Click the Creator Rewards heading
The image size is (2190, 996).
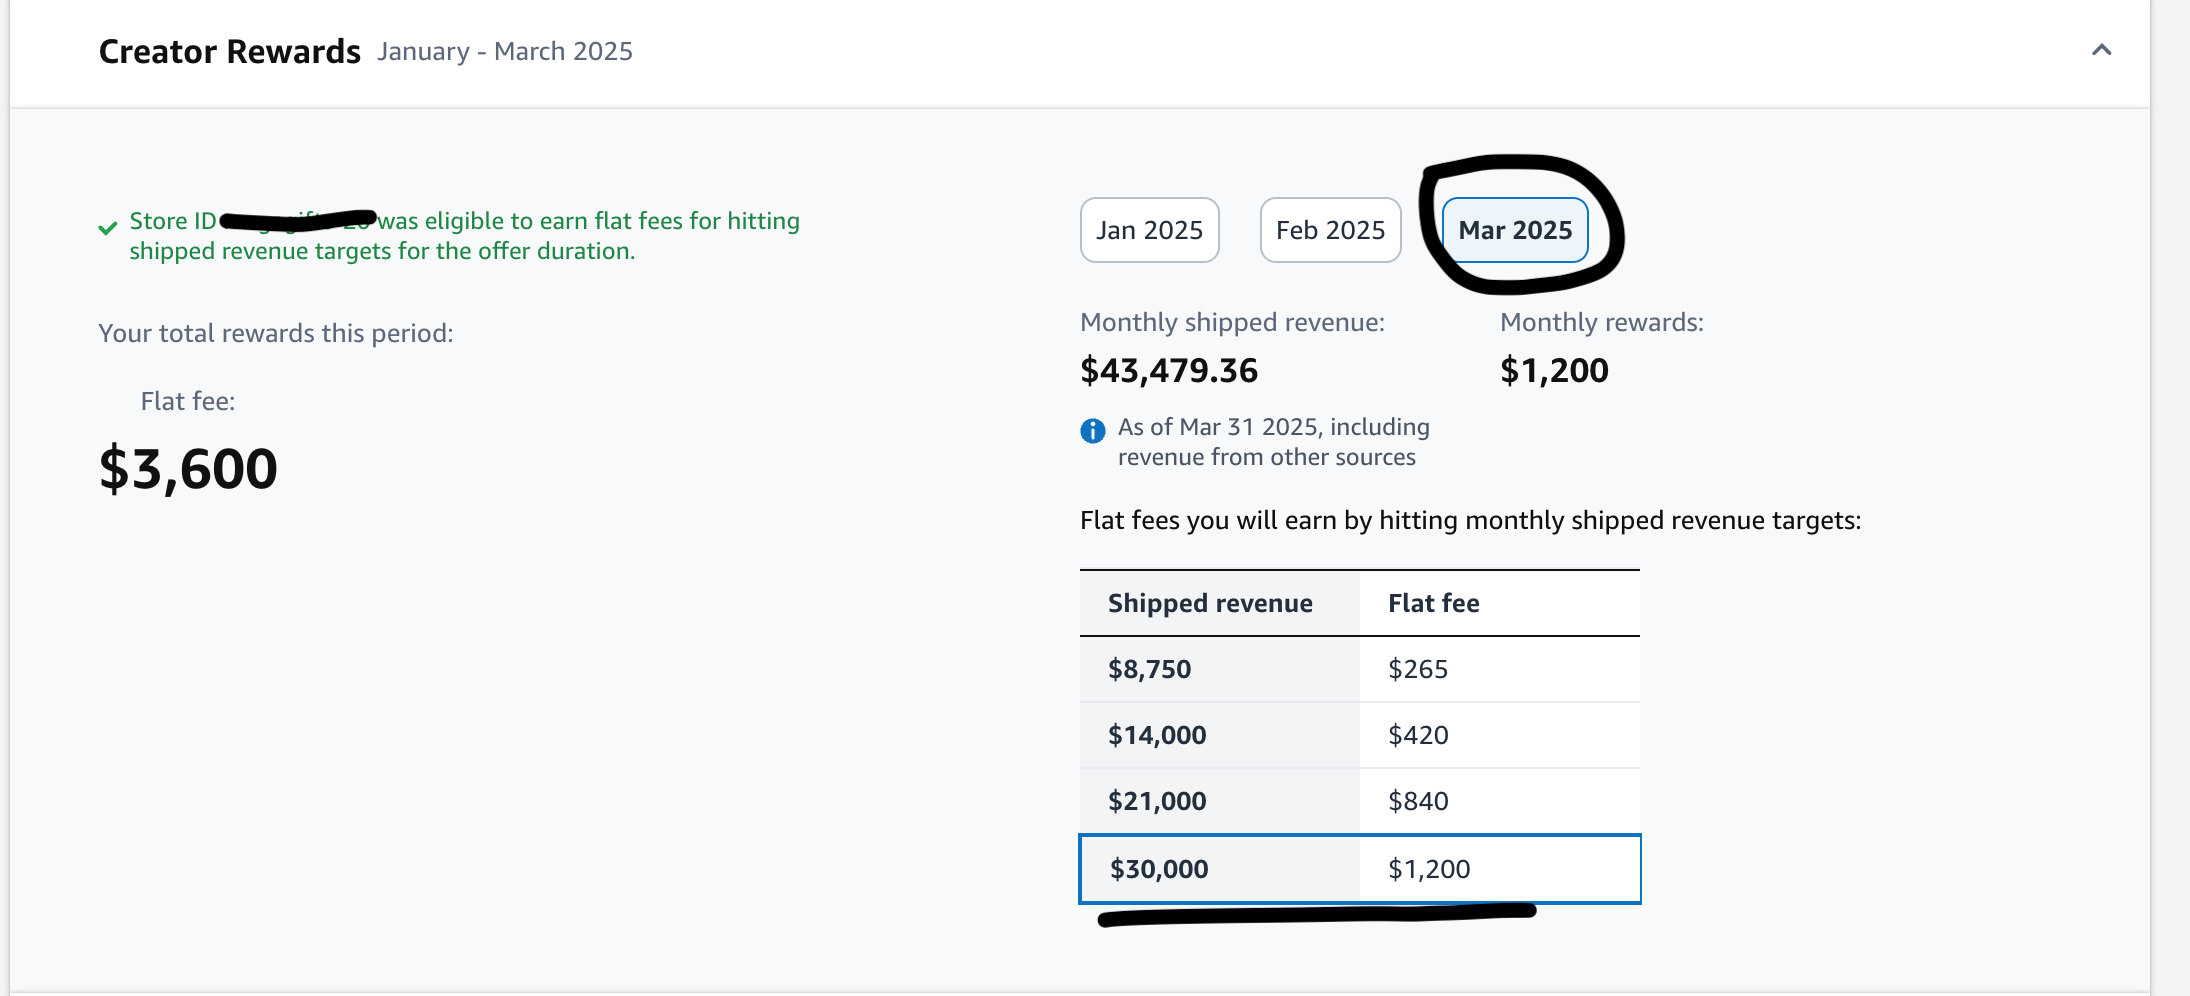tap(229, 51)
